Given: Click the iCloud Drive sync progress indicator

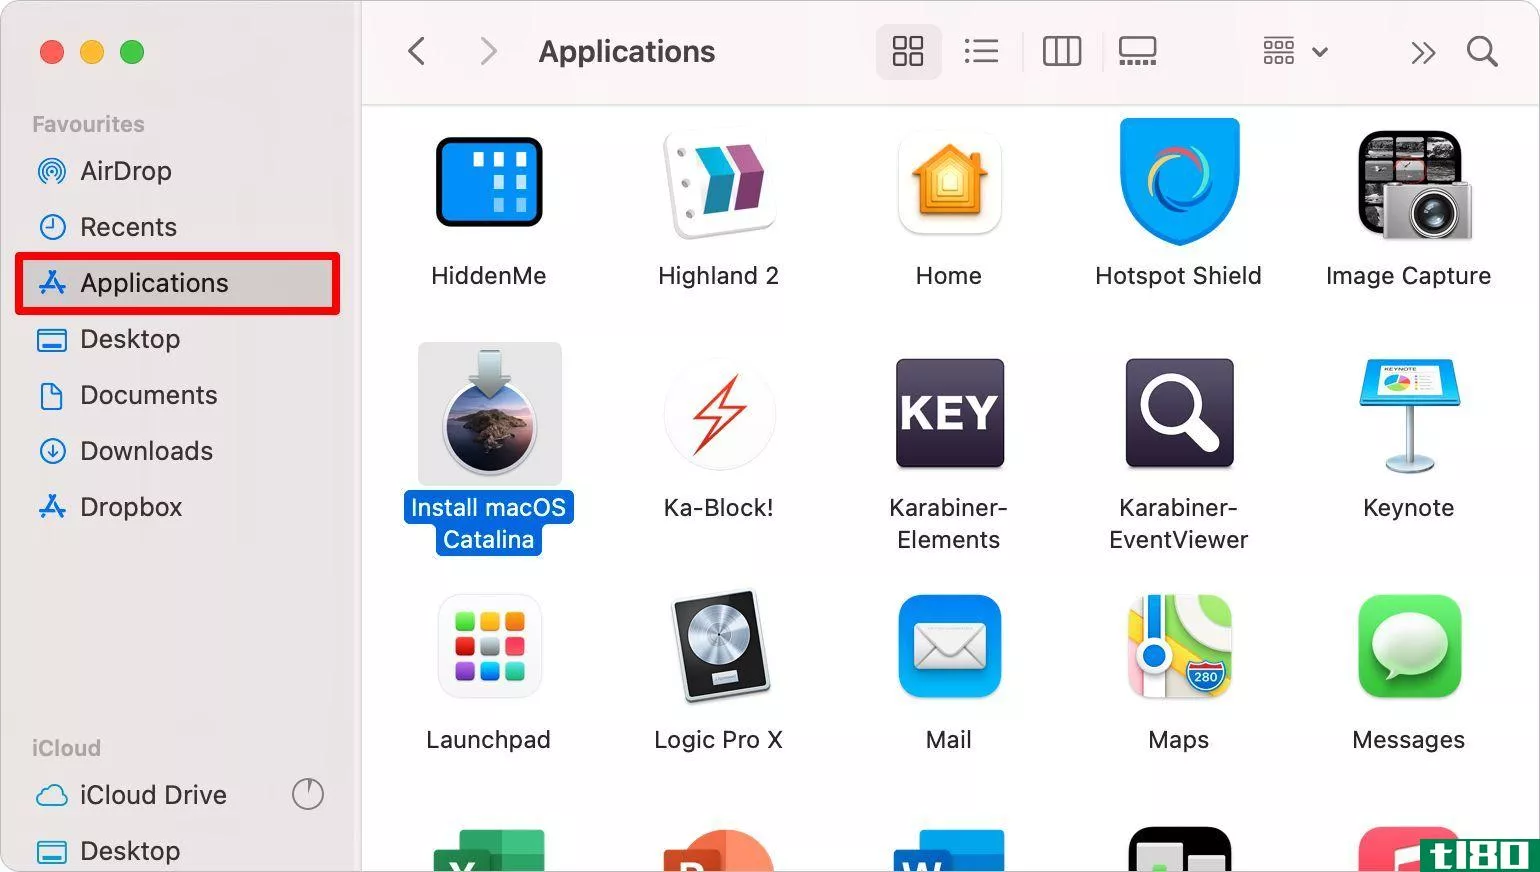Looking at the screenshot, I should coord(308,795).
